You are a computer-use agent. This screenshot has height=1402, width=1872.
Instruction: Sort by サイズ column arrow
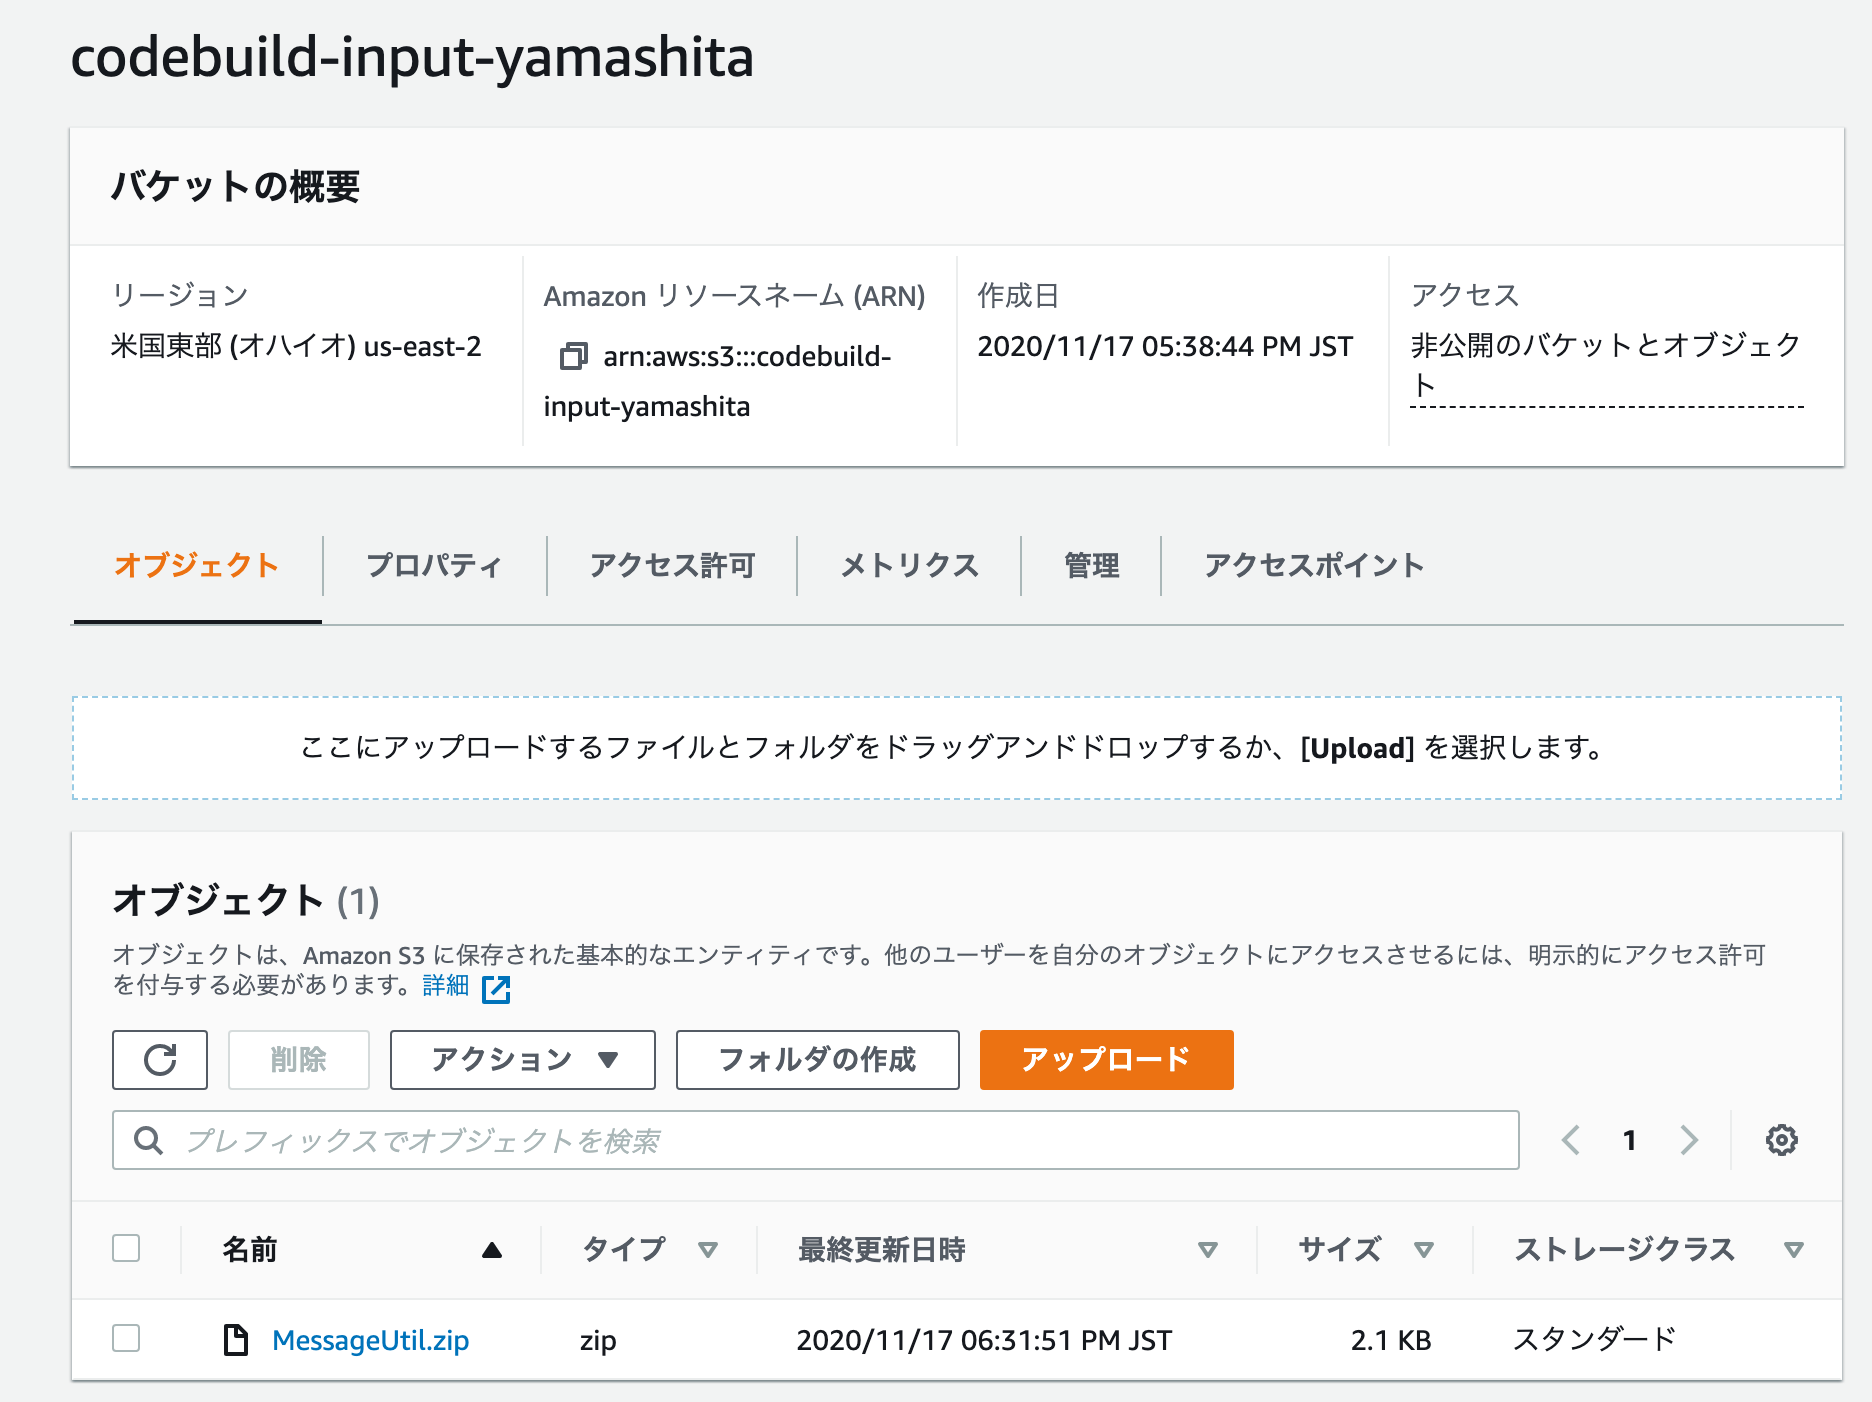point(1424,1250)
